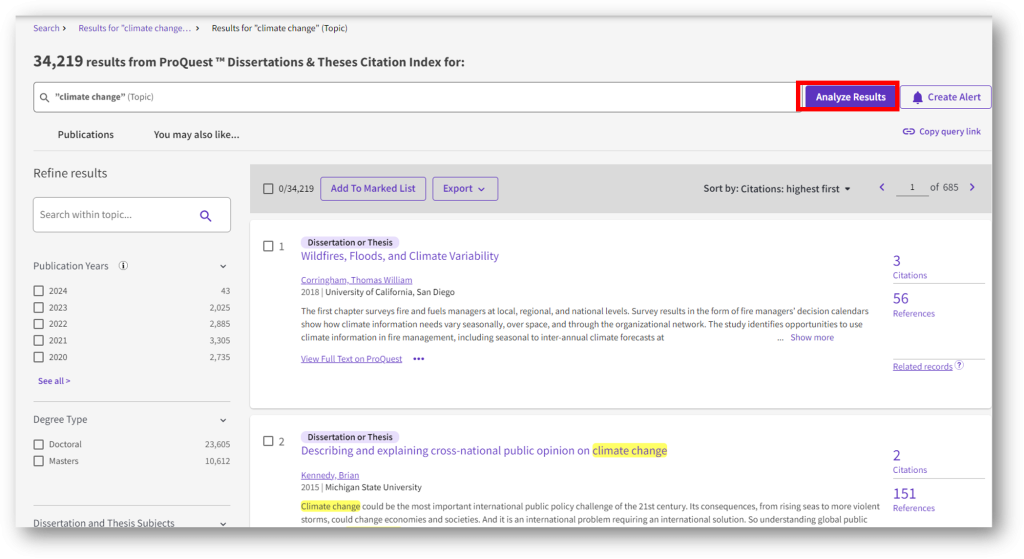This screenshot has width=1024, height=559.
Task: Open the Export dropdown
Action: pyautogui.click(x=464, y=189)
